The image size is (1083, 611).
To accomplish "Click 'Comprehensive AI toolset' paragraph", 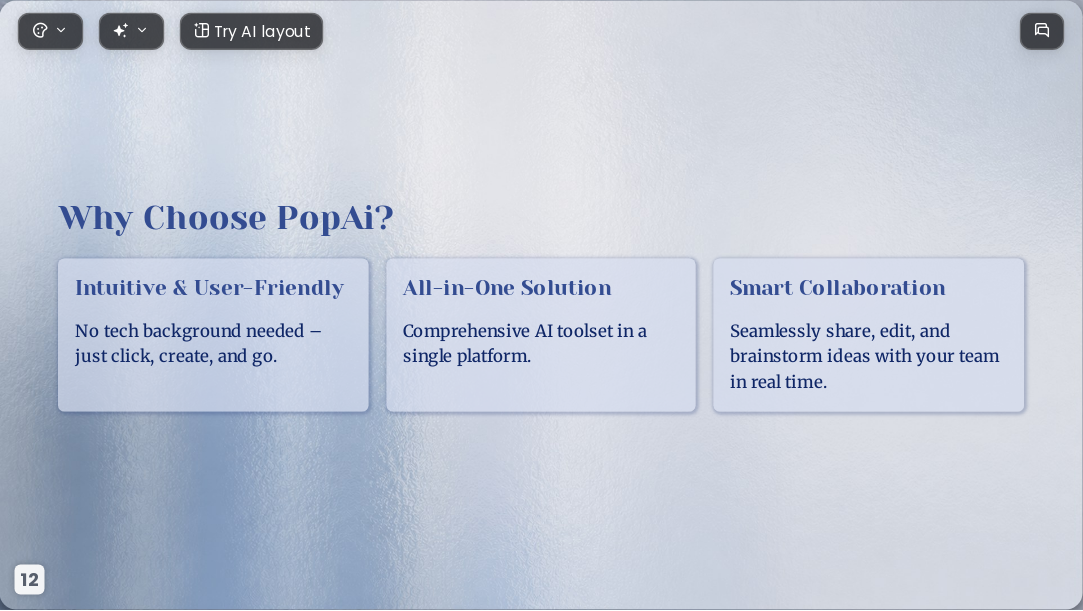I will [525, 343].
